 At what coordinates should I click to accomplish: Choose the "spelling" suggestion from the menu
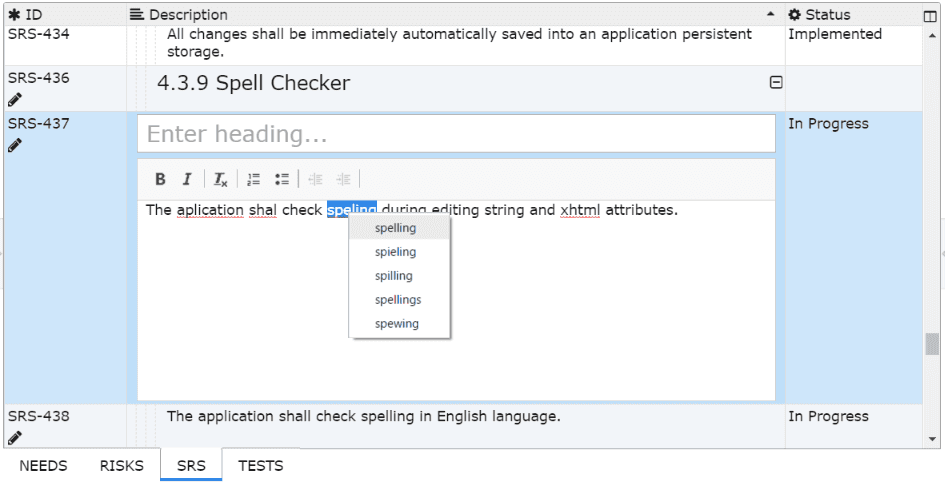tap(396, 228)
